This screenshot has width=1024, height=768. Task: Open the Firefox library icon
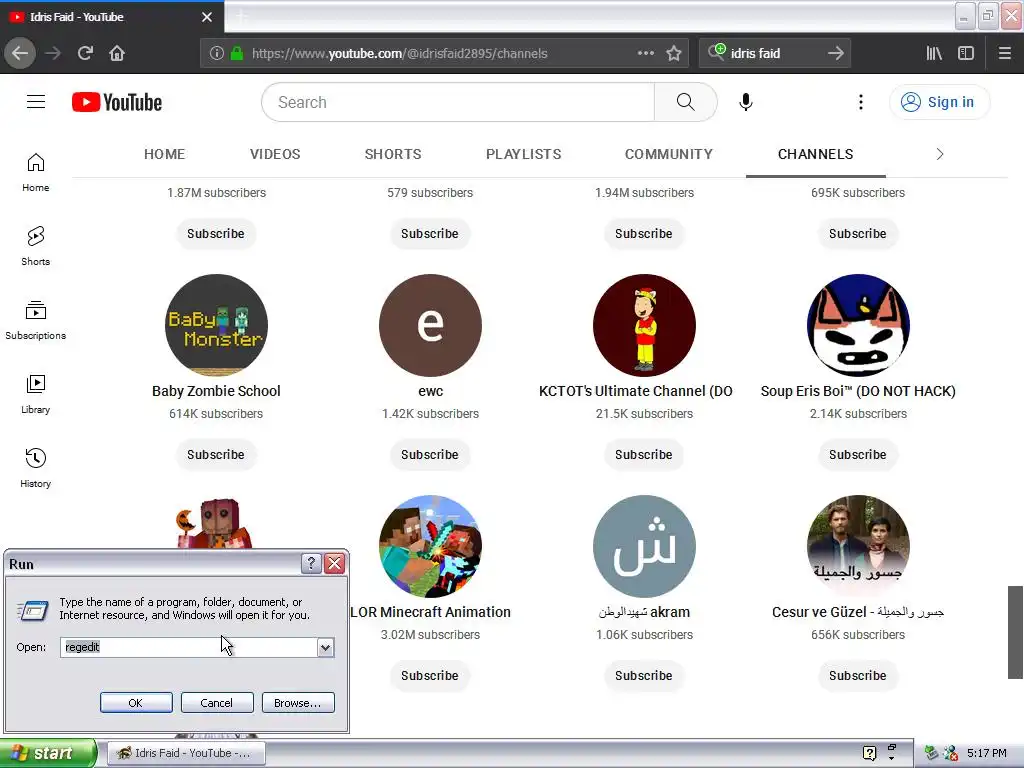pos(934,53)
